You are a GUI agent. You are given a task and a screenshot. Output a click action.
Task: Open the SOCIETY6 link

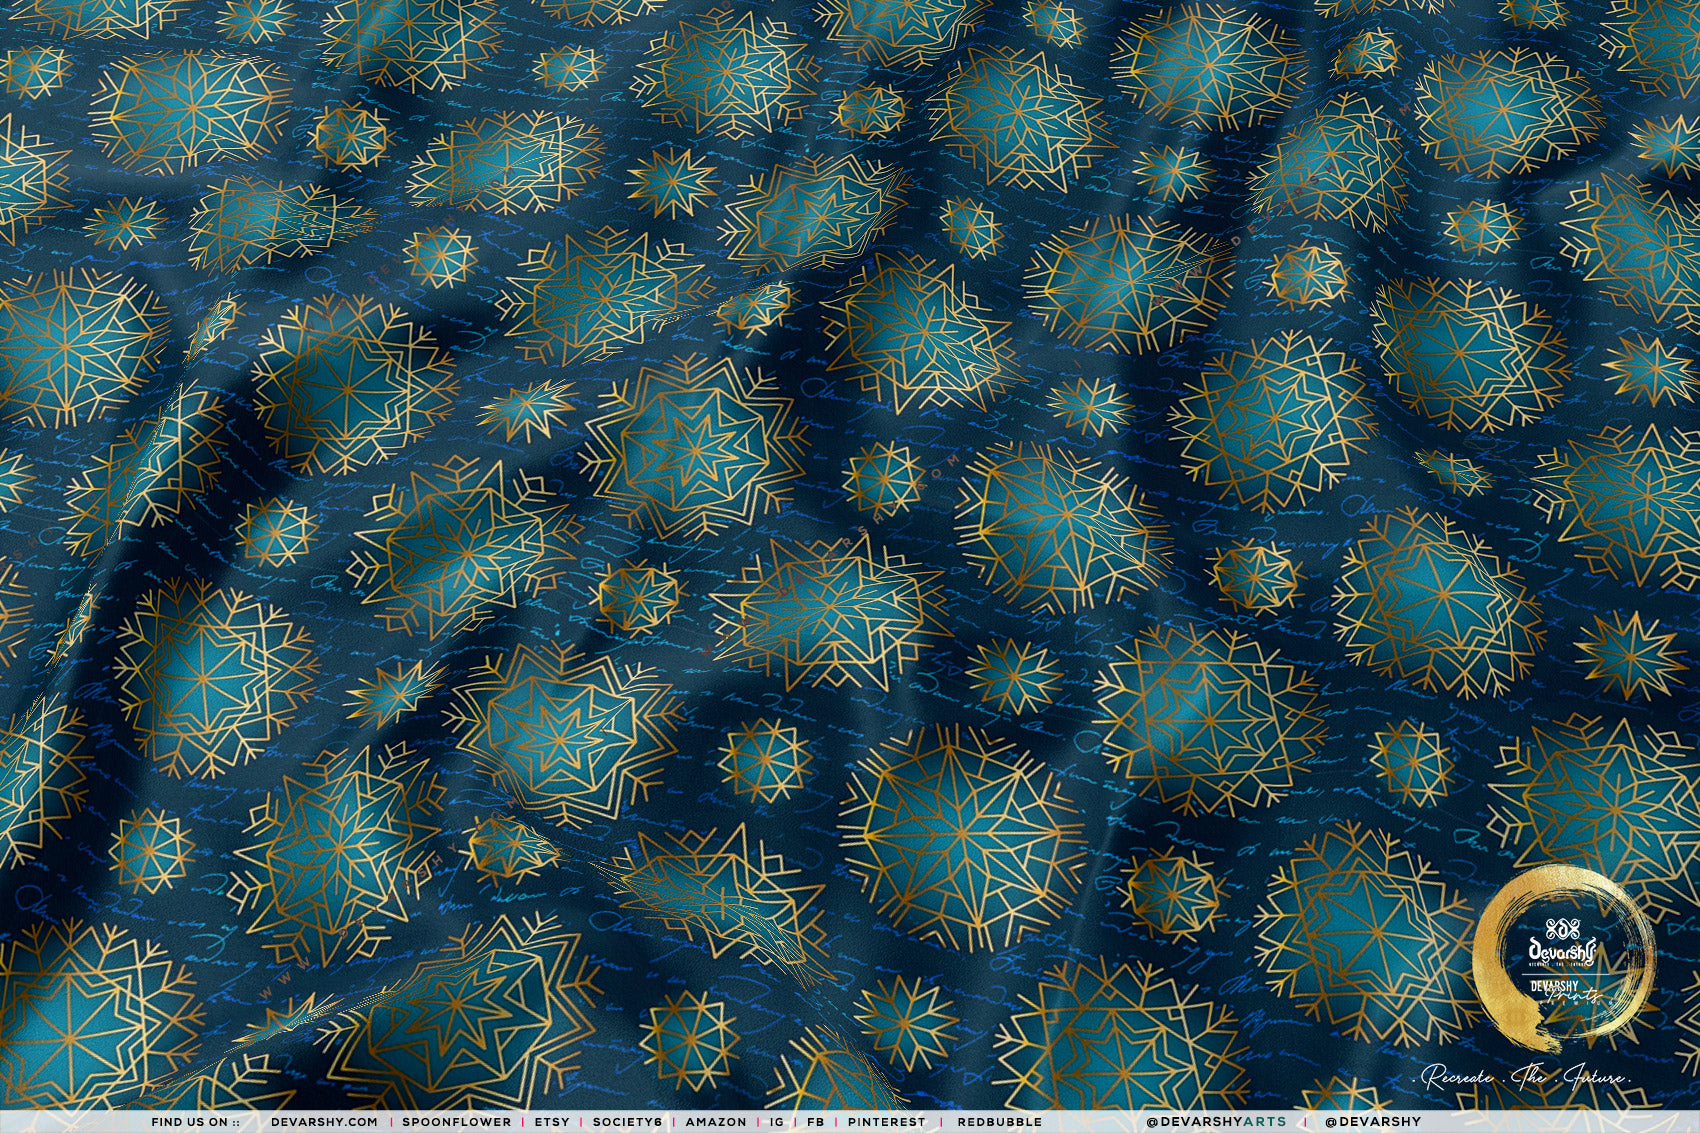click(x=627, y=1122)
